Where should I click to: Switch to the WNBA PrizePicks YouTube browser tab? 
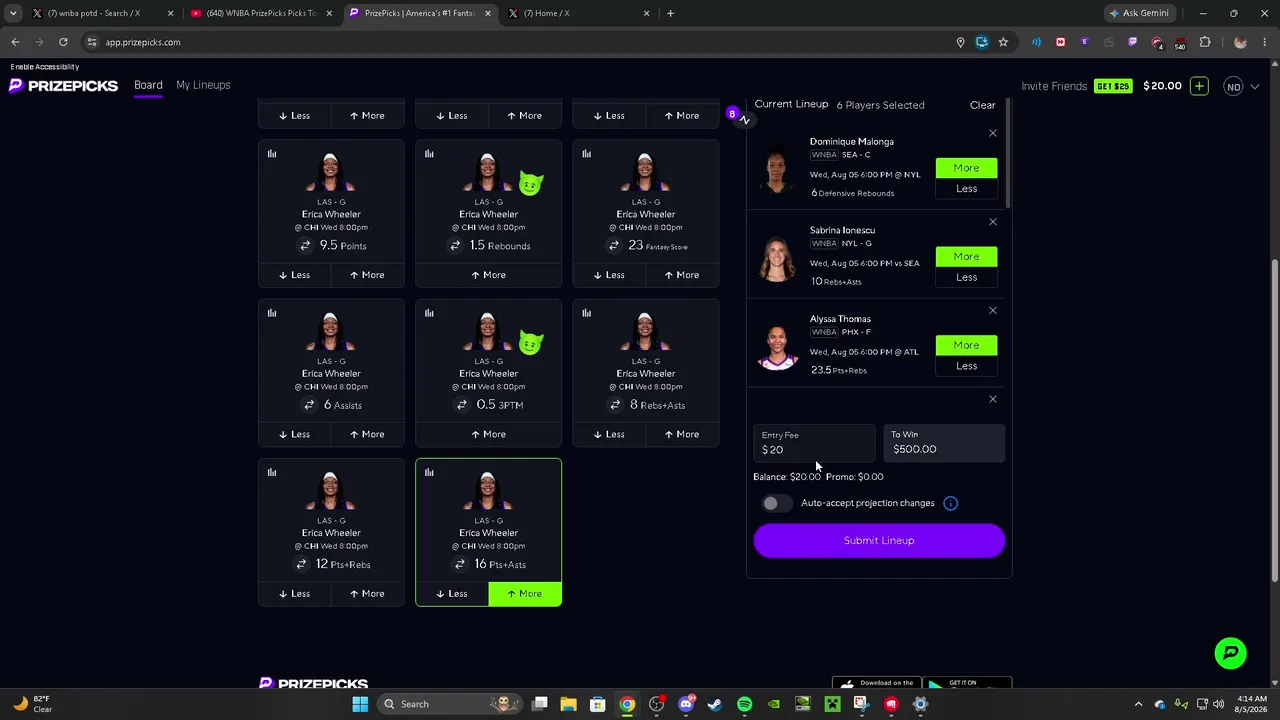[262, 13]
